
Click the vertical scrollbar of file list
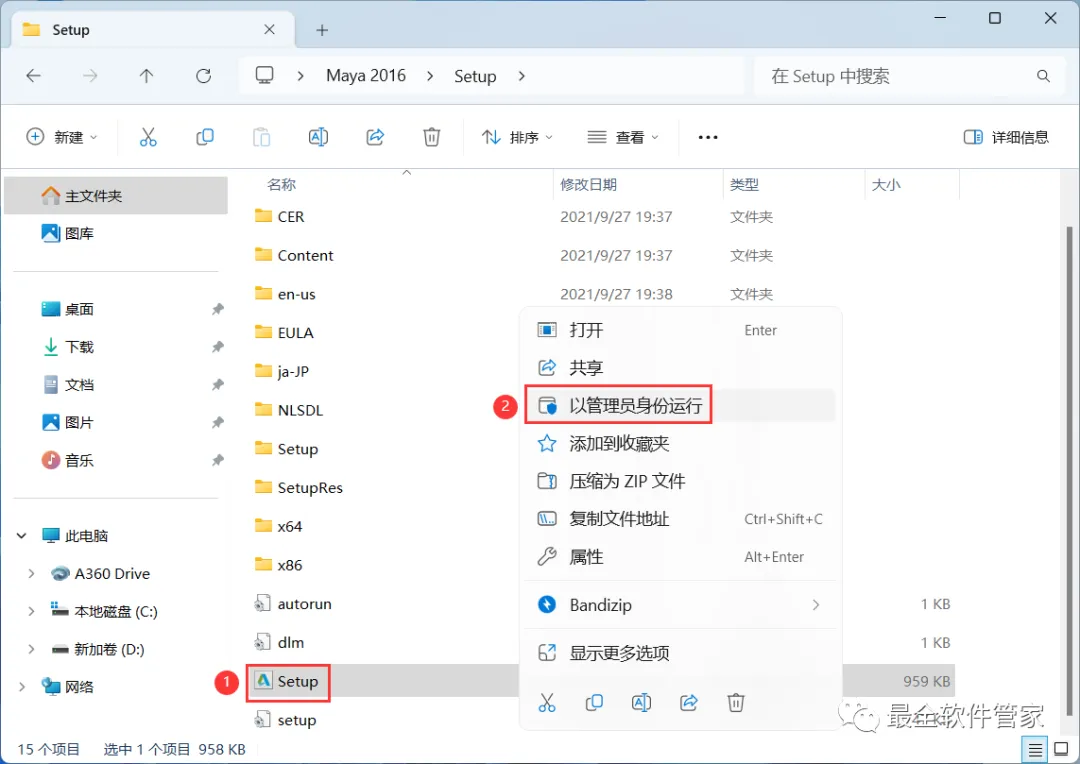pos(1069,471)
